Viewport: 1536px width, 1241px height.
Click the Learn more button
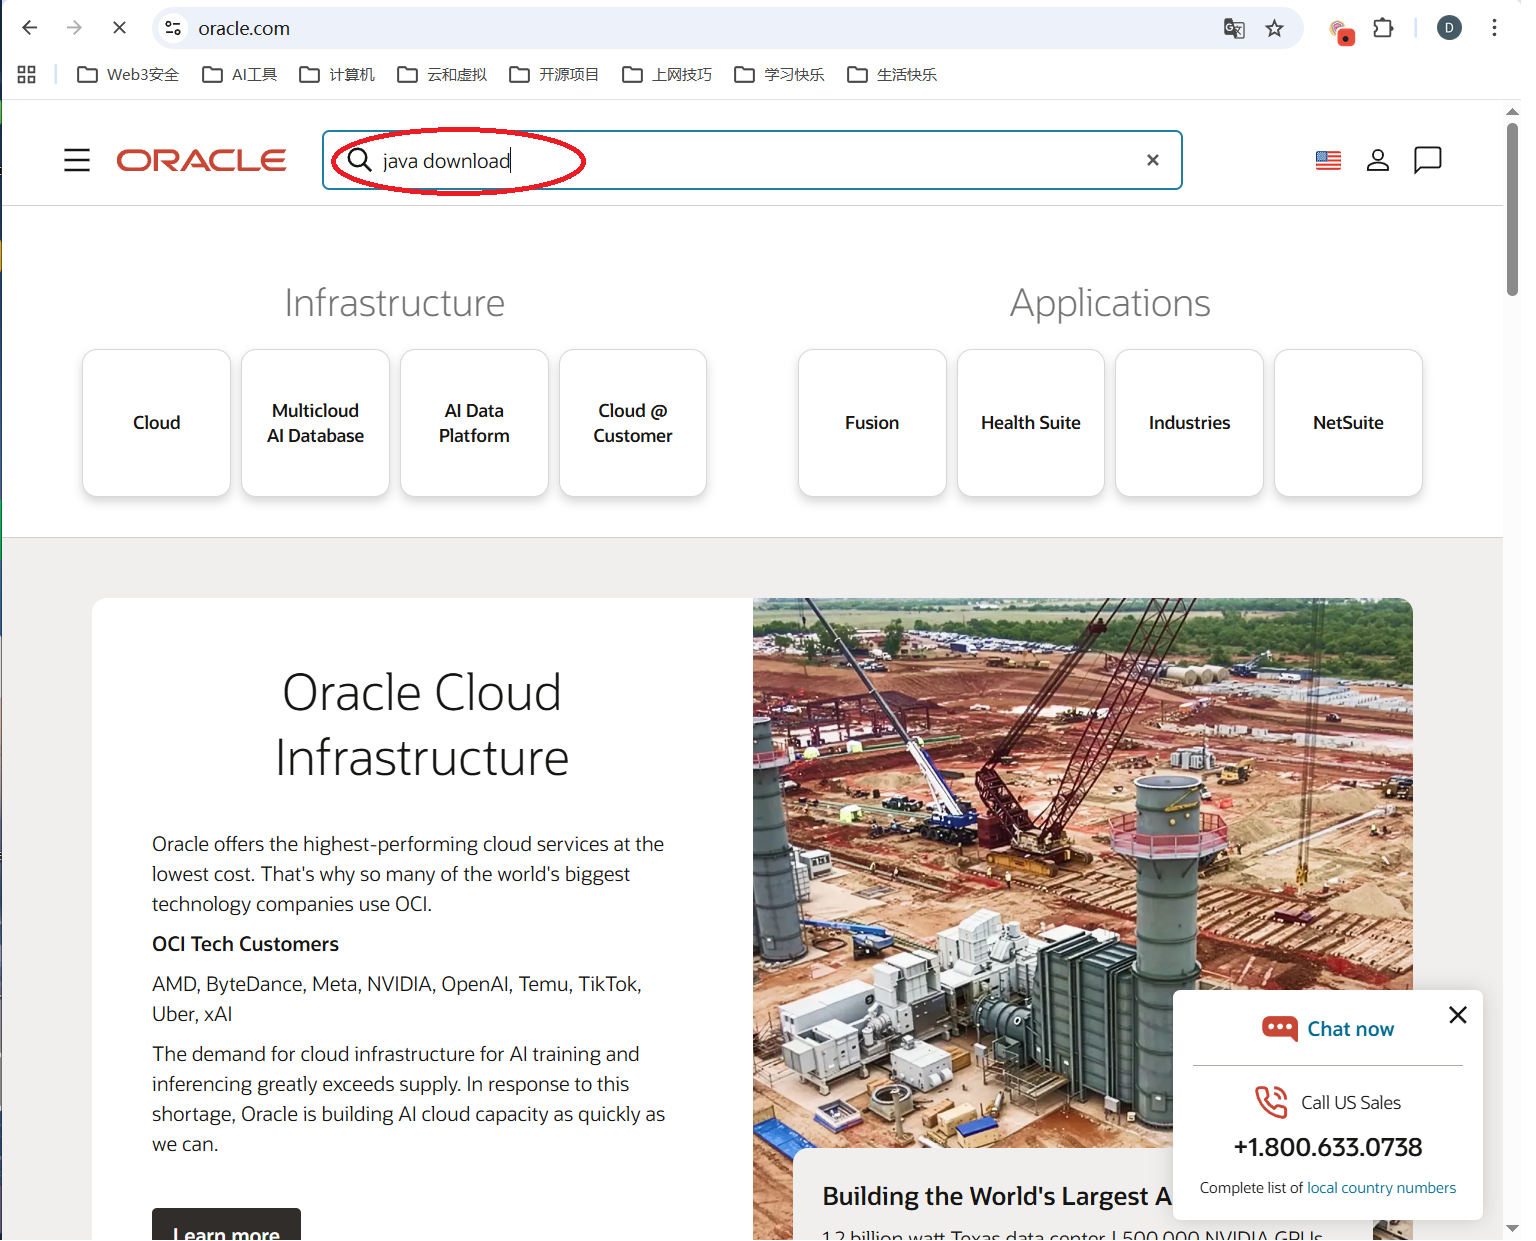click(226, 1228)
